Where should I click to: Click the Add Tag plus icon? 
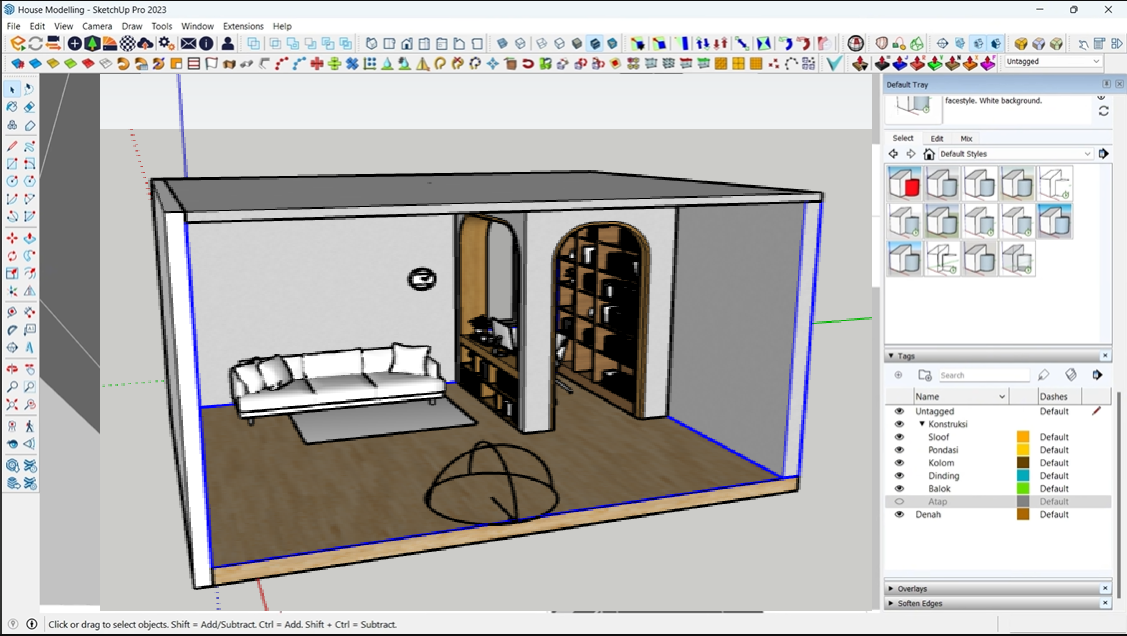coord(898,375)
